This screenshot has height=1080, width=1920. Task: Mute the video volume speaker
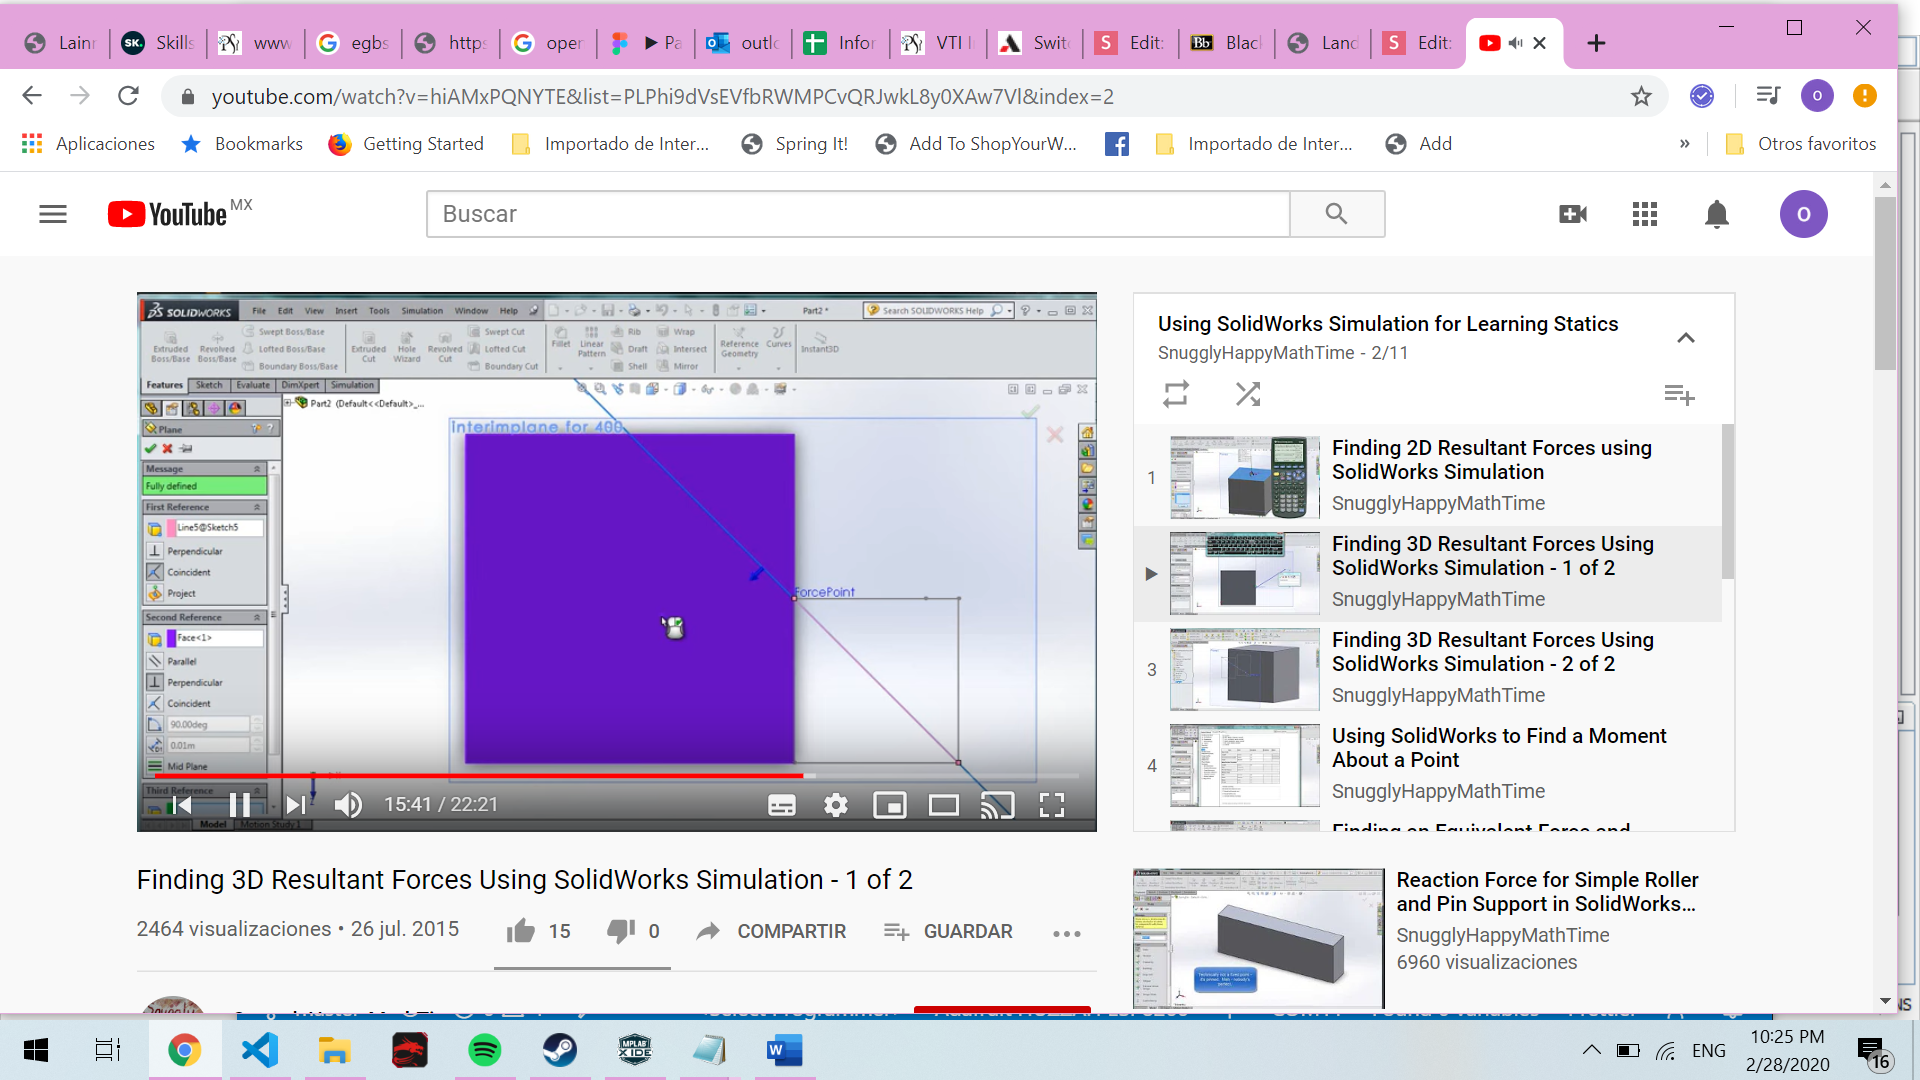(x=348, y=805)
